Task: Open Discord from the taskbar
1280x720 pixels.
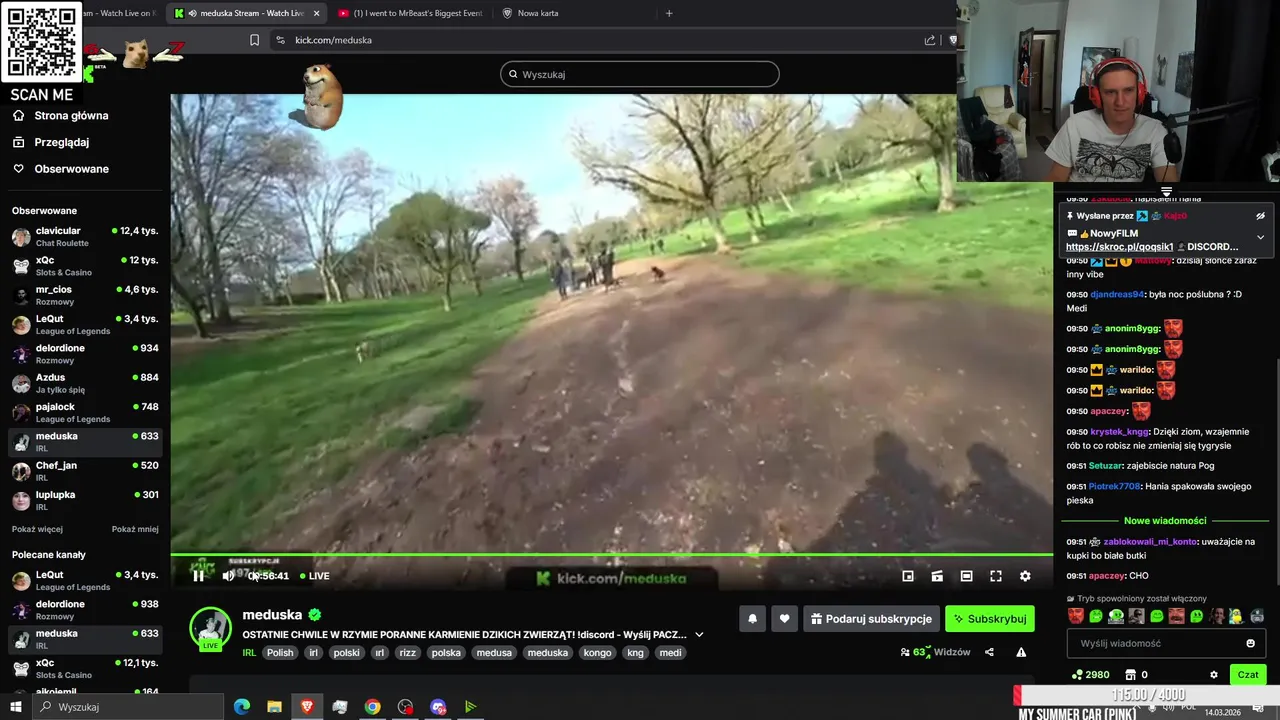Action: (x=438, y=707)
